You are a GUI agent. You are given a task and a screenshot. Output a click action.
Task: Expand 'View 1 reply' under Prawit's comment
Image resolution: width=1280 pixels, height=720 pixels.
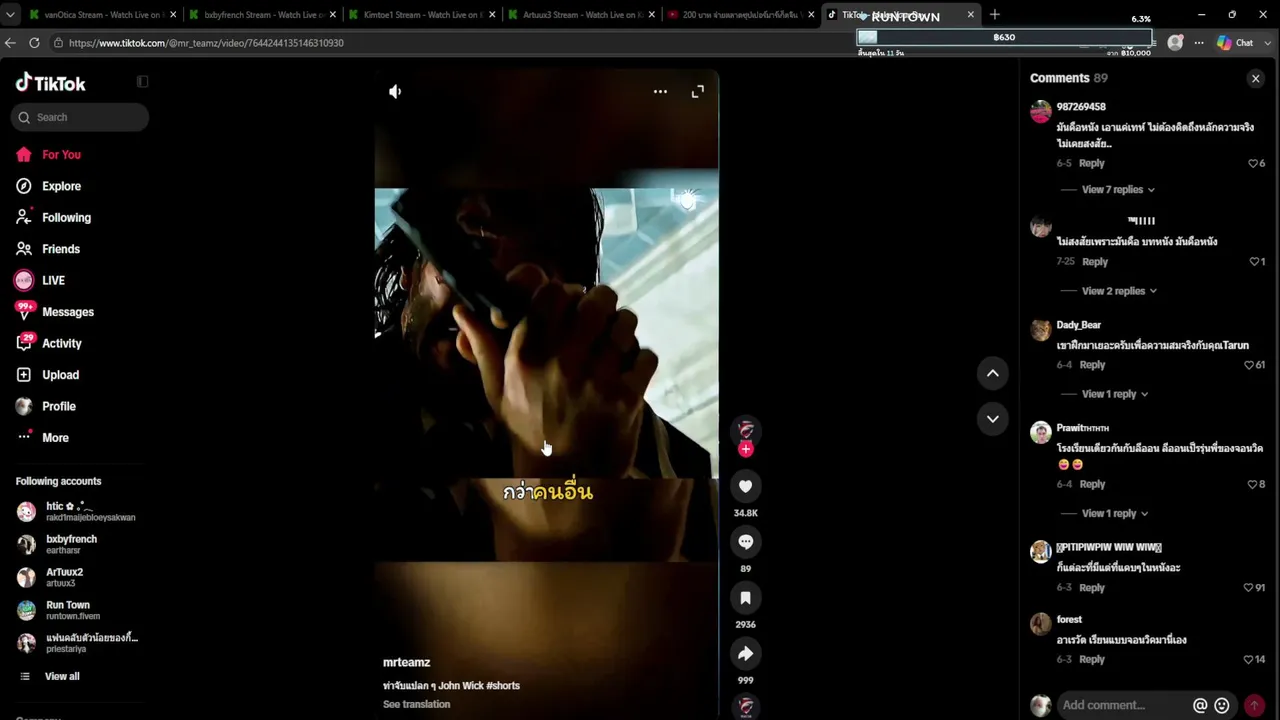pos(1115,513)
